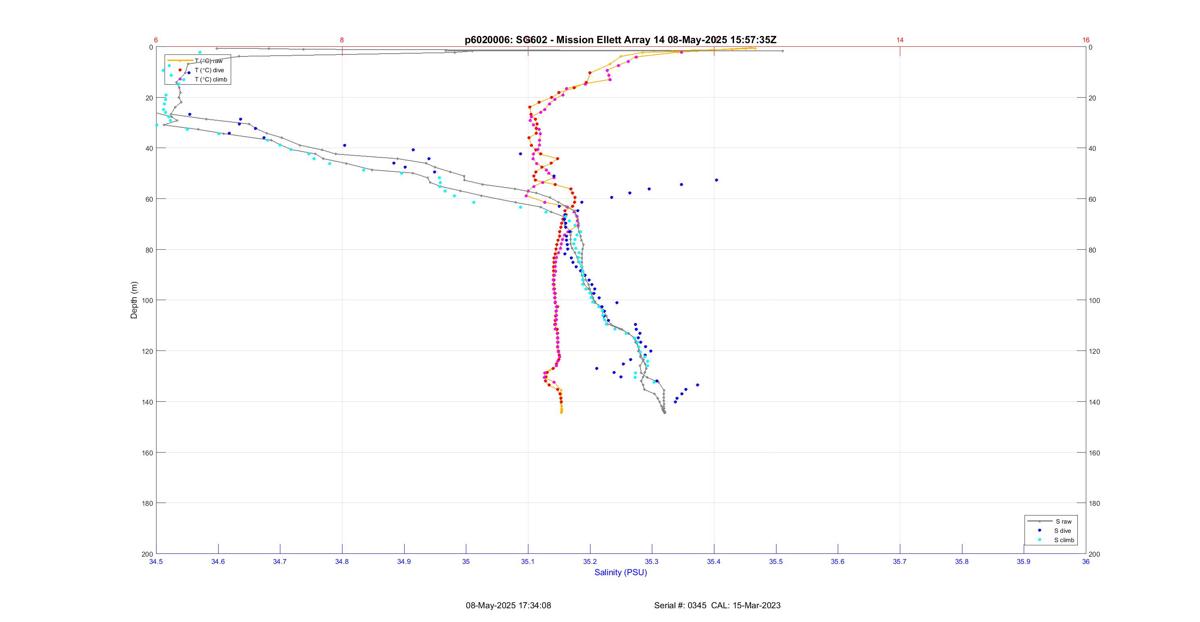
Task: Click salinity tick label 35.8
Action: 962,562
